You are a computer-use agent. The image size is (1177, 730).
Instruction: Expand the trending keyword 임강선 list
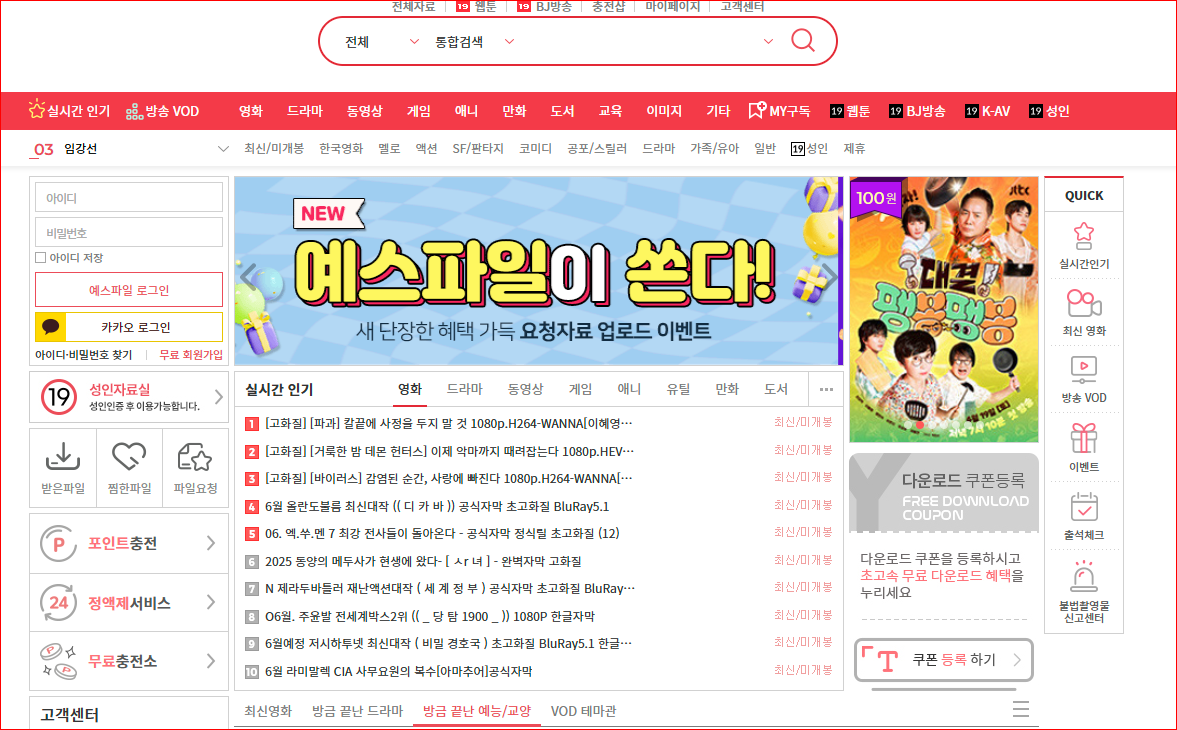point(223,149)
